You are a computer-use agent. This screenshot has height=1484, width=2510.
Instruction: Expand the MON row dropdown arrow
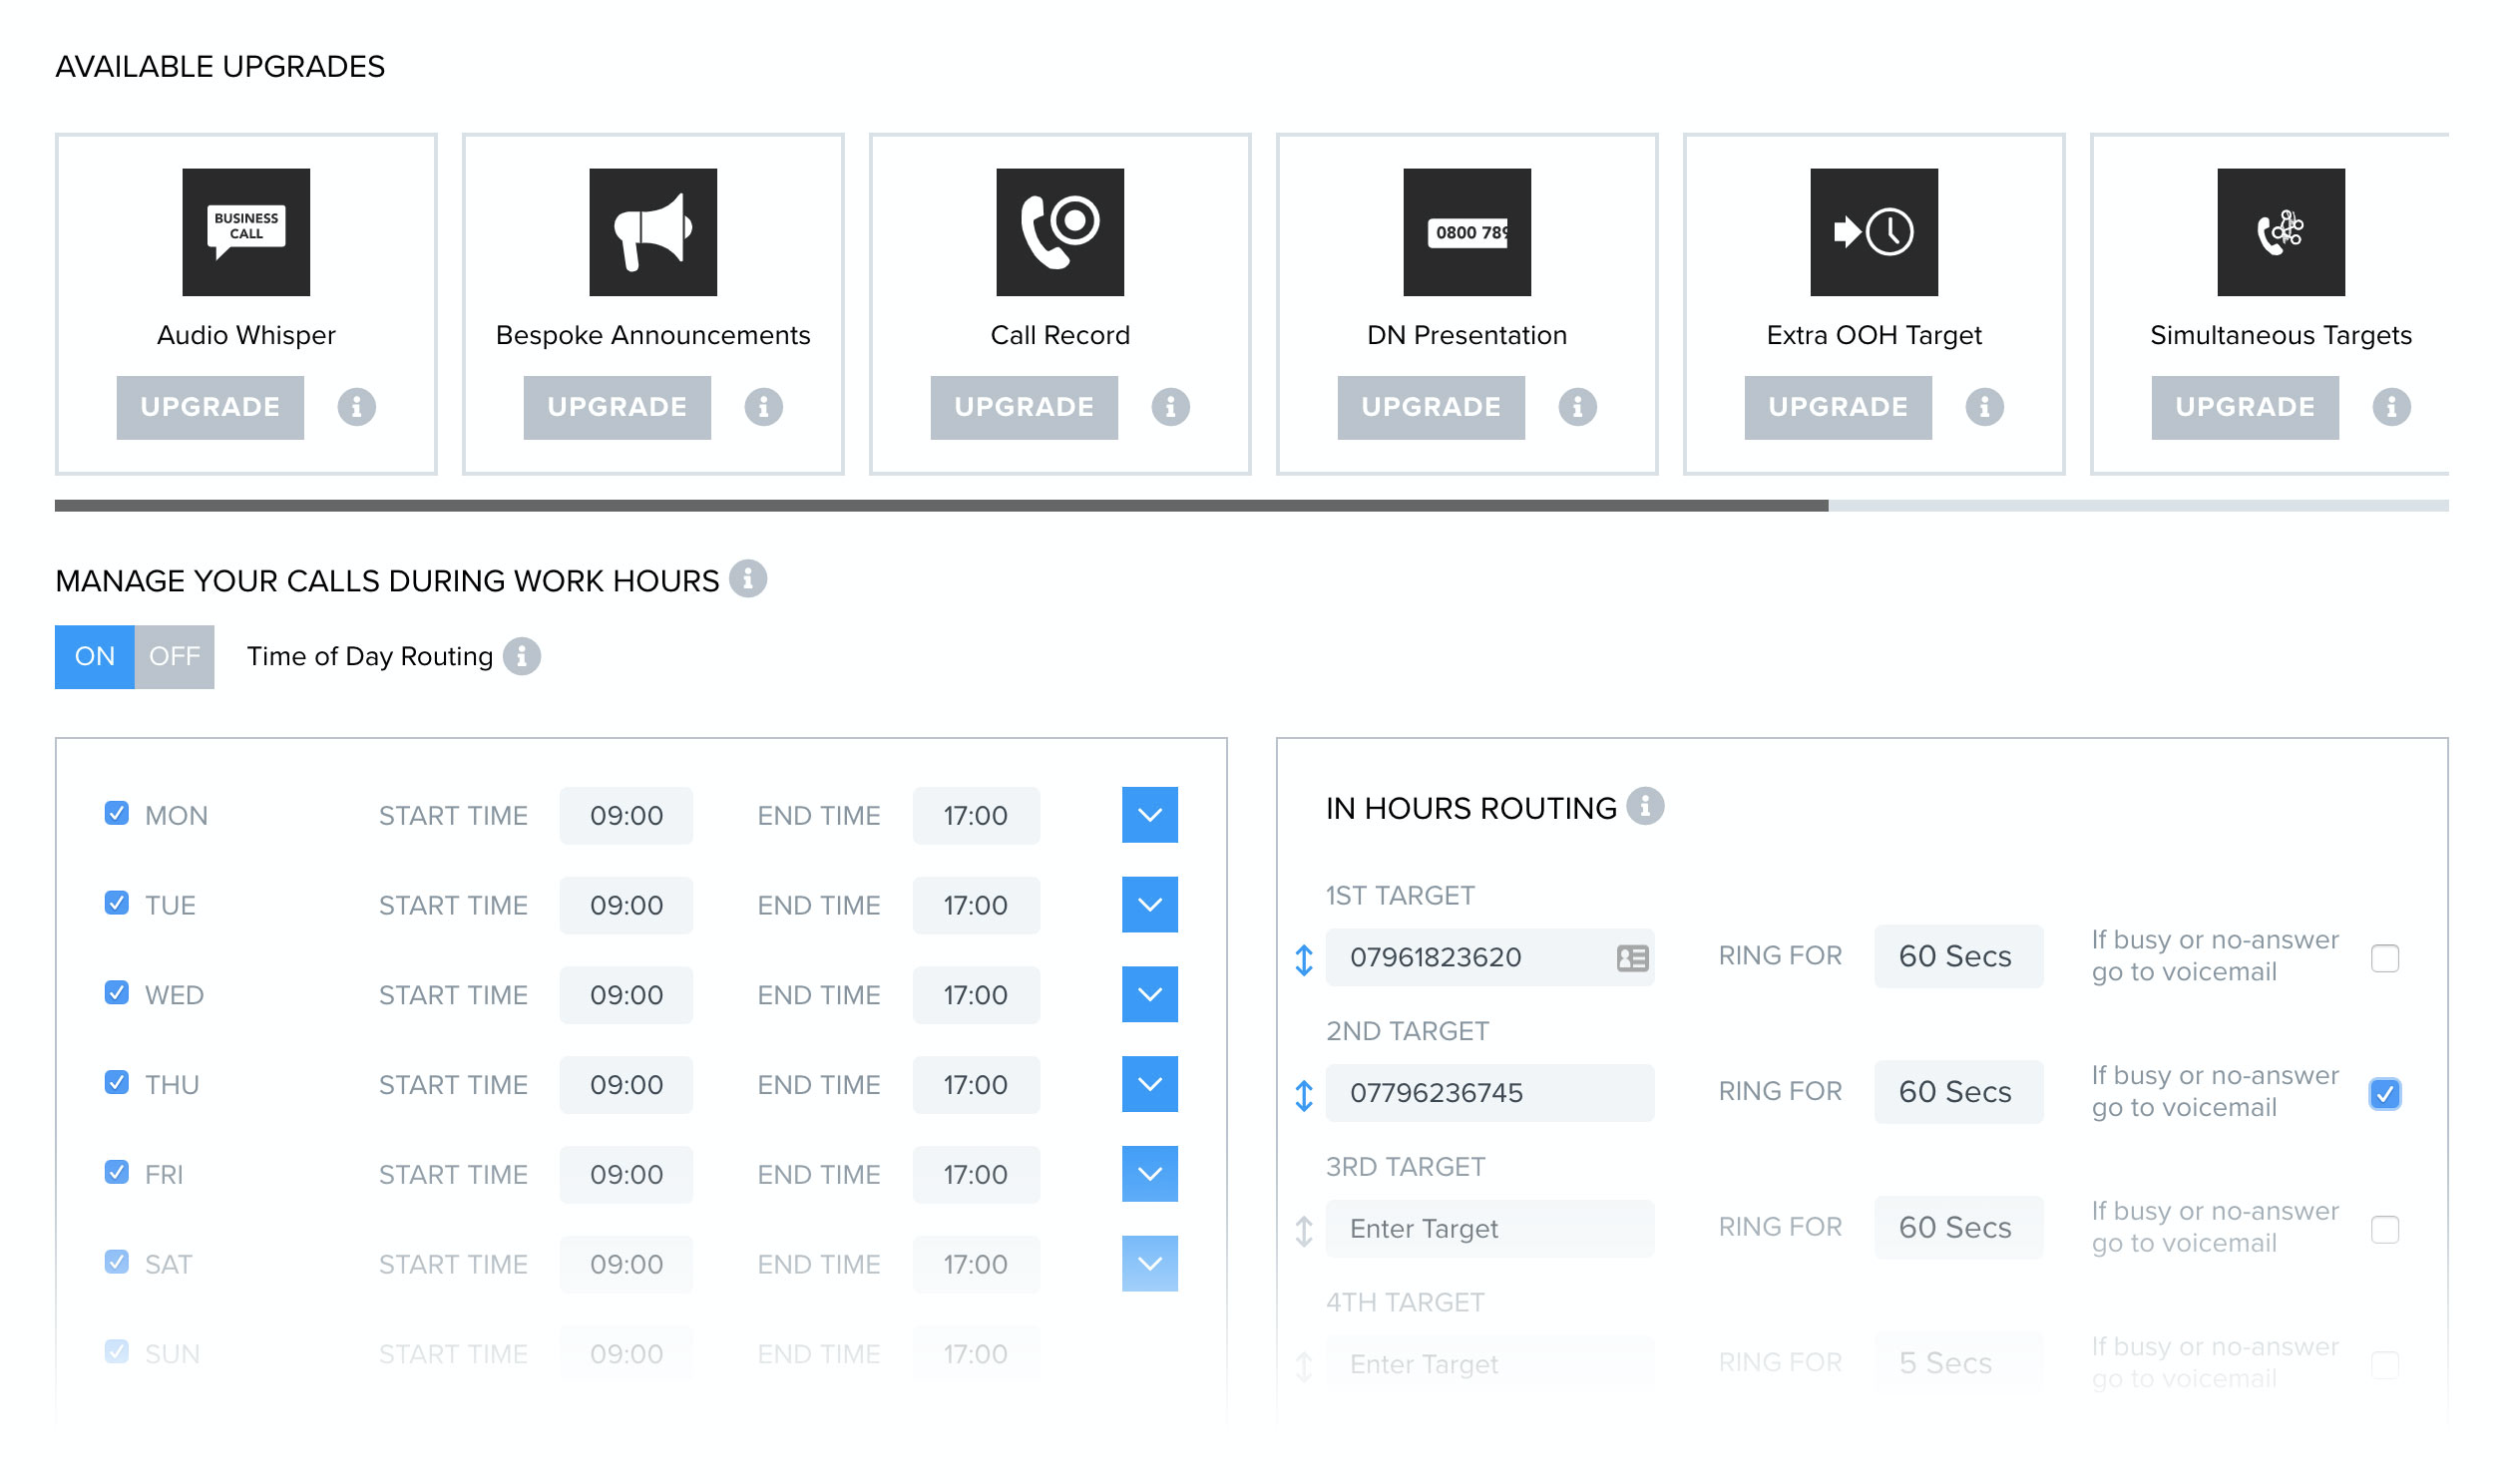point(1150,815)
